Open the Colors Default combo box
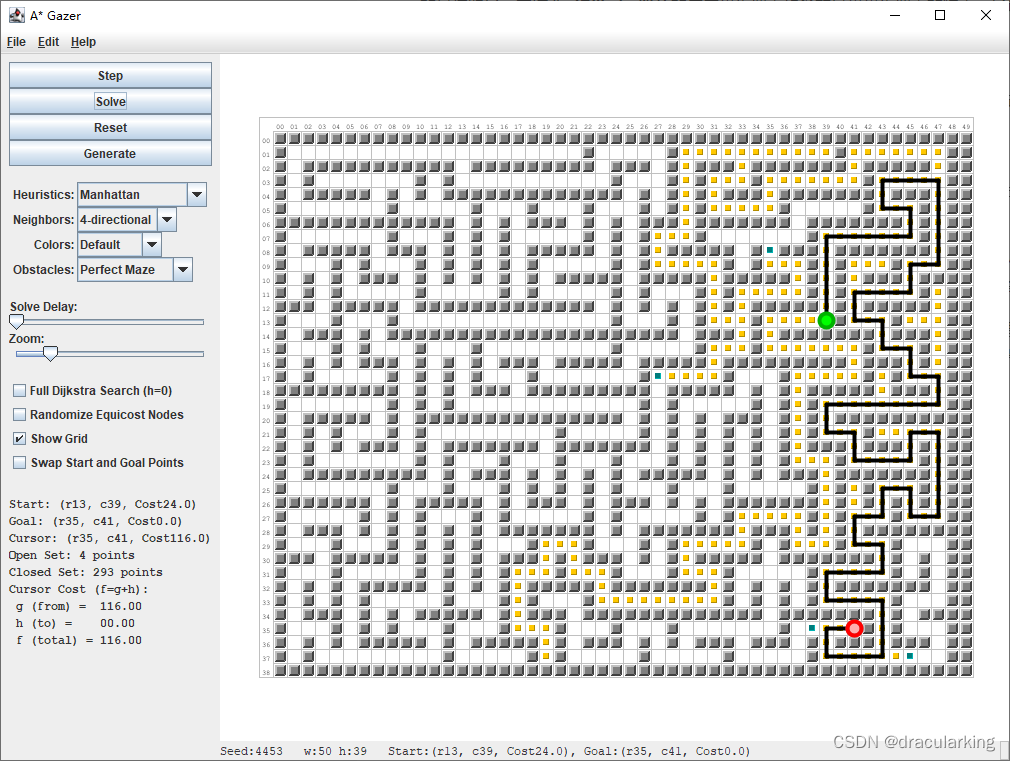Viewport: 1010px width, 761px height. (119, 245)
